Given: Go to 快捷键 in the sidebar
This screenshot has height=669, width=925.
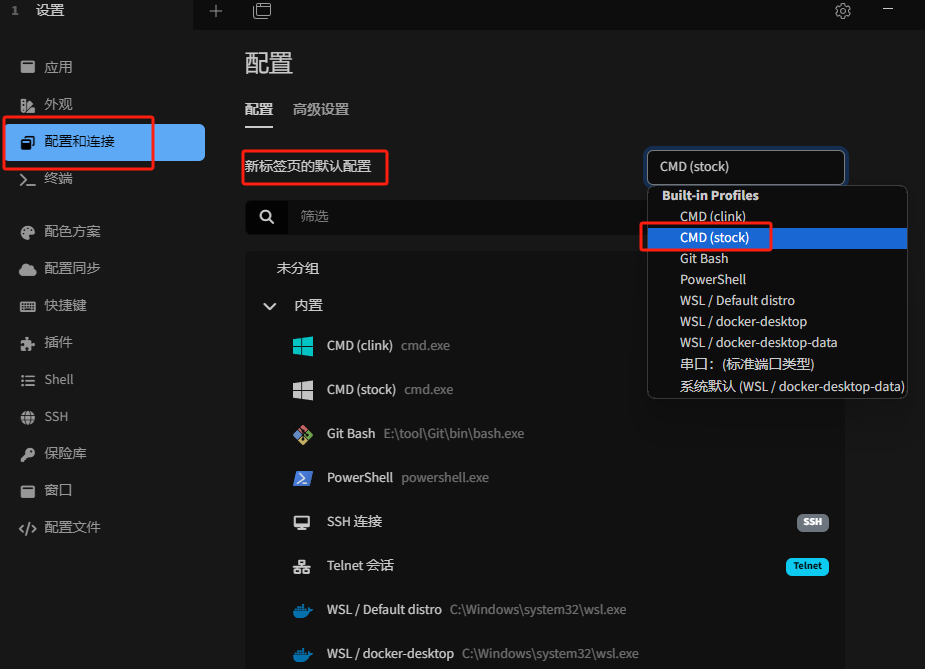Looking at the screenshot, I should tap(65, 305).
